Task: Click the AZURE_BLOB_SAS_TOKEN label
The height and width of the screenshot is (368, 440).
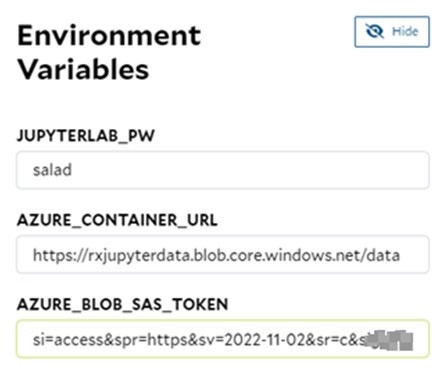Action: tap(122, 304)
